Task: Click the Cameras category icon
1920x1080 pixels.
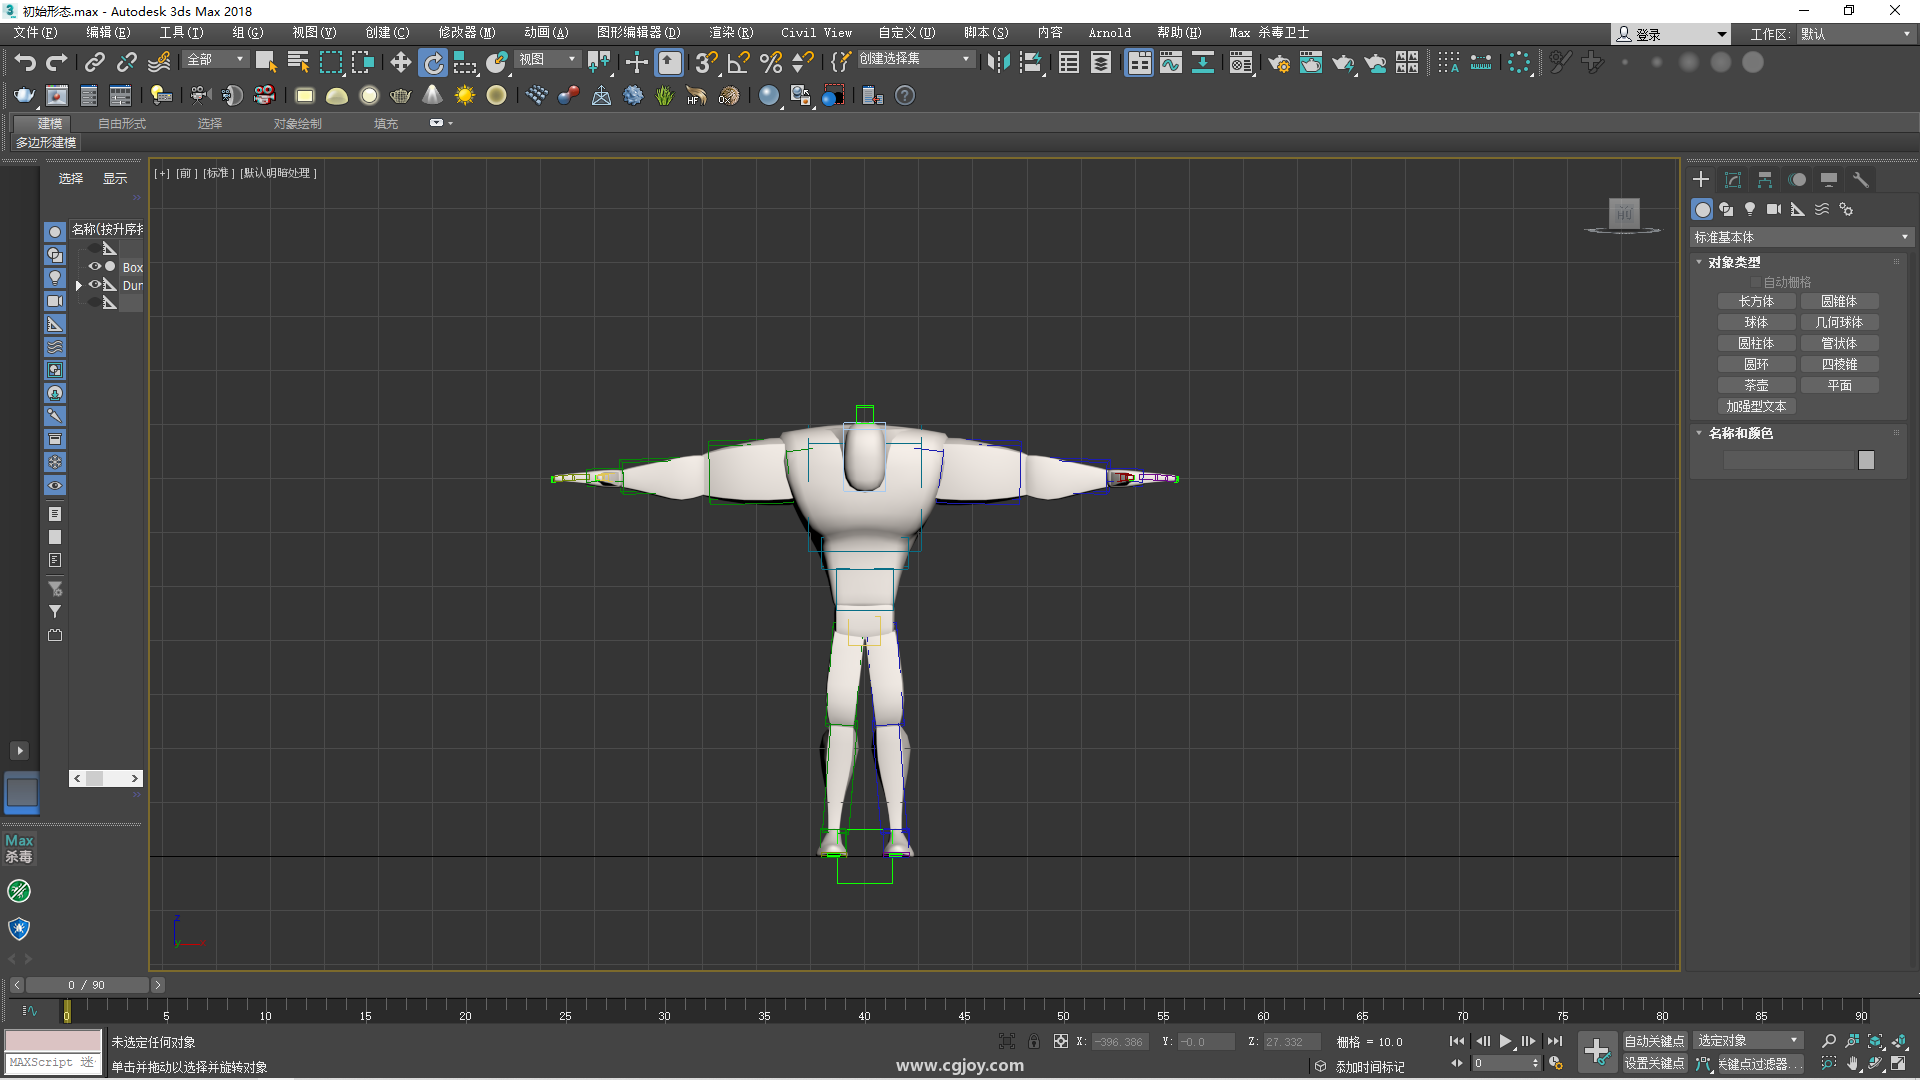Action: click(x=1774, y=209)
